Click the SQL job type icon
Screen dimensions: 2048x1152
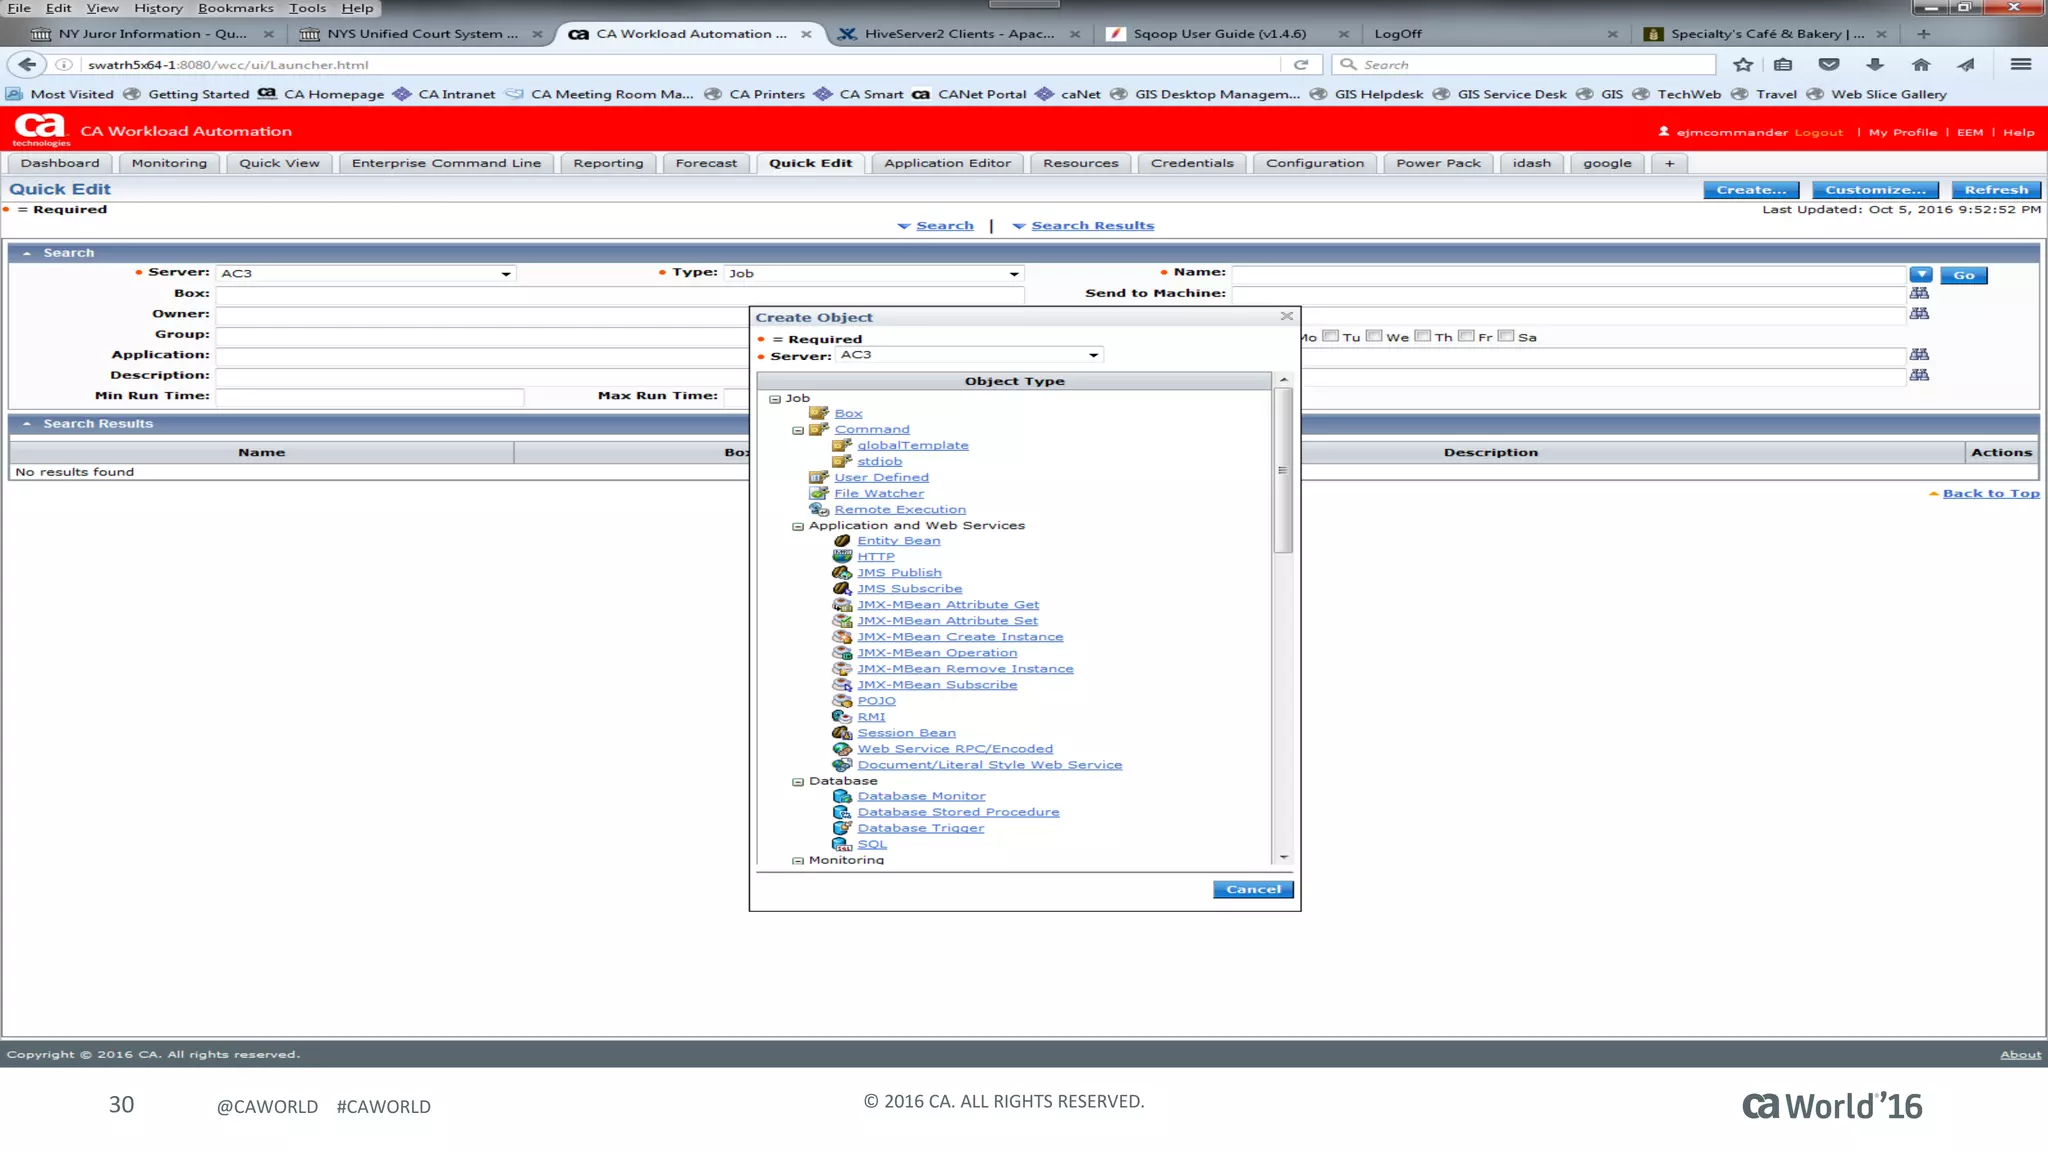pos(842,844)
